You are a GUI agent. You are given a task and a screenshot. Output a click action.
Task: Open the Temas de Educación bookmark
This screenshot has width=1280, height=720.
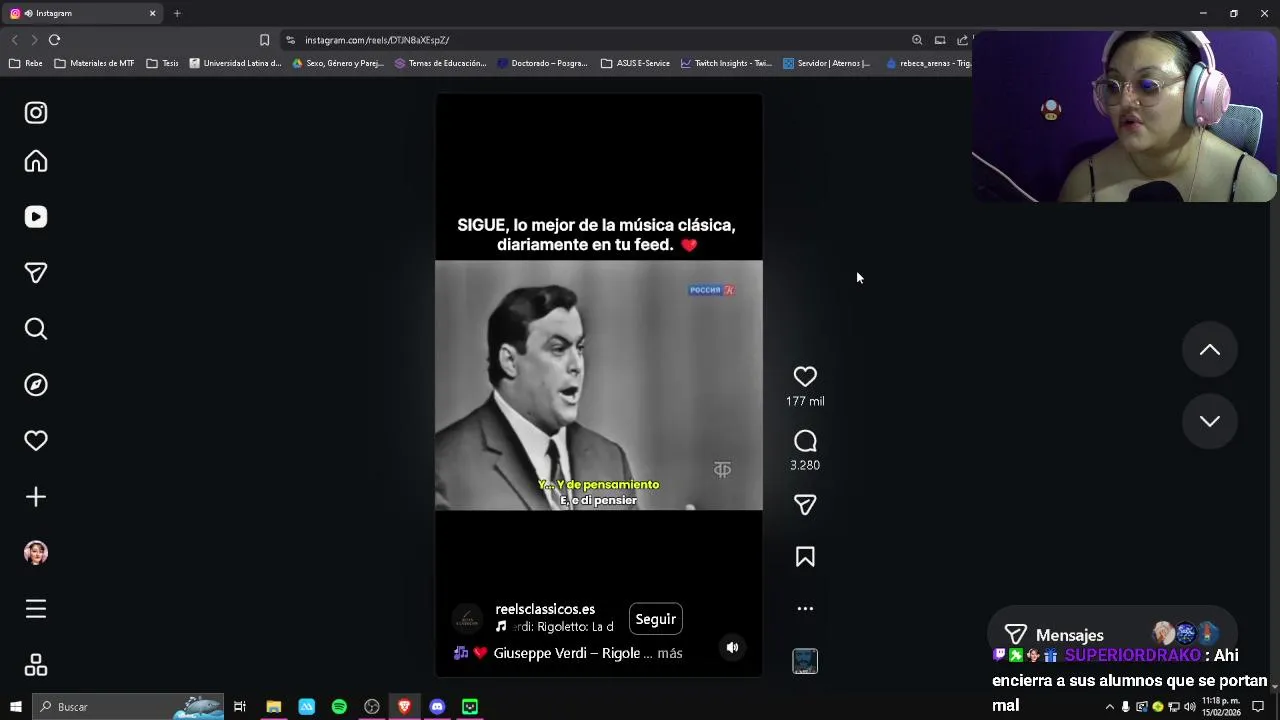tap(440, 63)
